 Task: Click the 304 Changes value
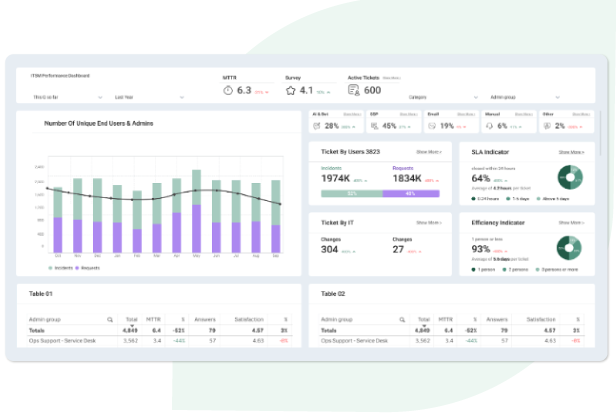[x=330, y=249]
